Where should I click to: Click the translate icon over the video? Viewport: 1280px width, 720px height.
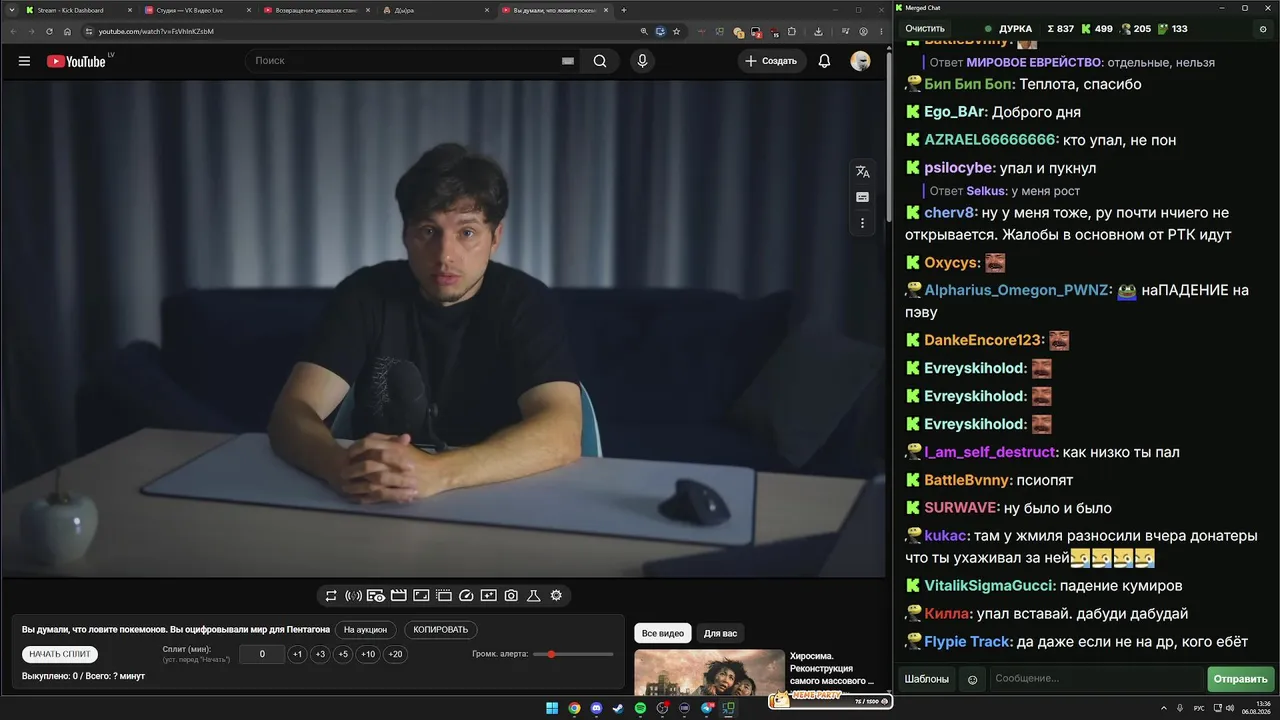pos(863,172)
